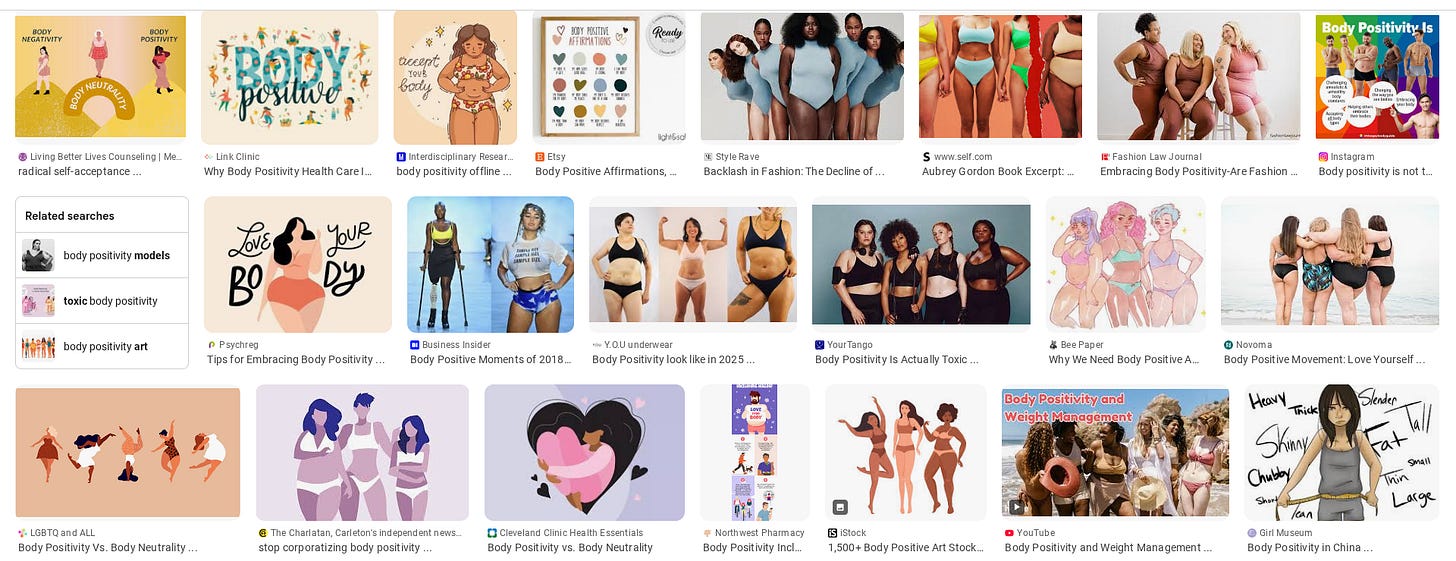Open 'Body Positivity and Weight Management' video thumbnail
This screenshot has width=1456, height=561.
1115,453
